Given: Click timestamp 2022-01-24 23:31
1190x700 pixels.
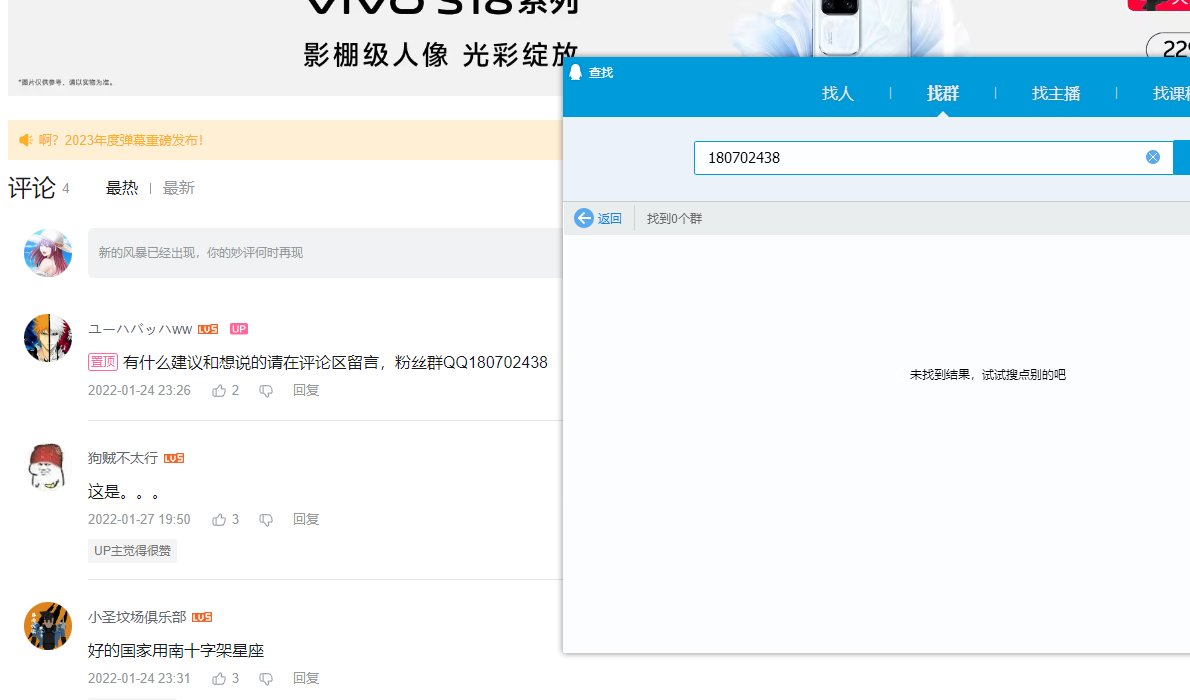Looking at the screenshot, I should tap(139, 678).
